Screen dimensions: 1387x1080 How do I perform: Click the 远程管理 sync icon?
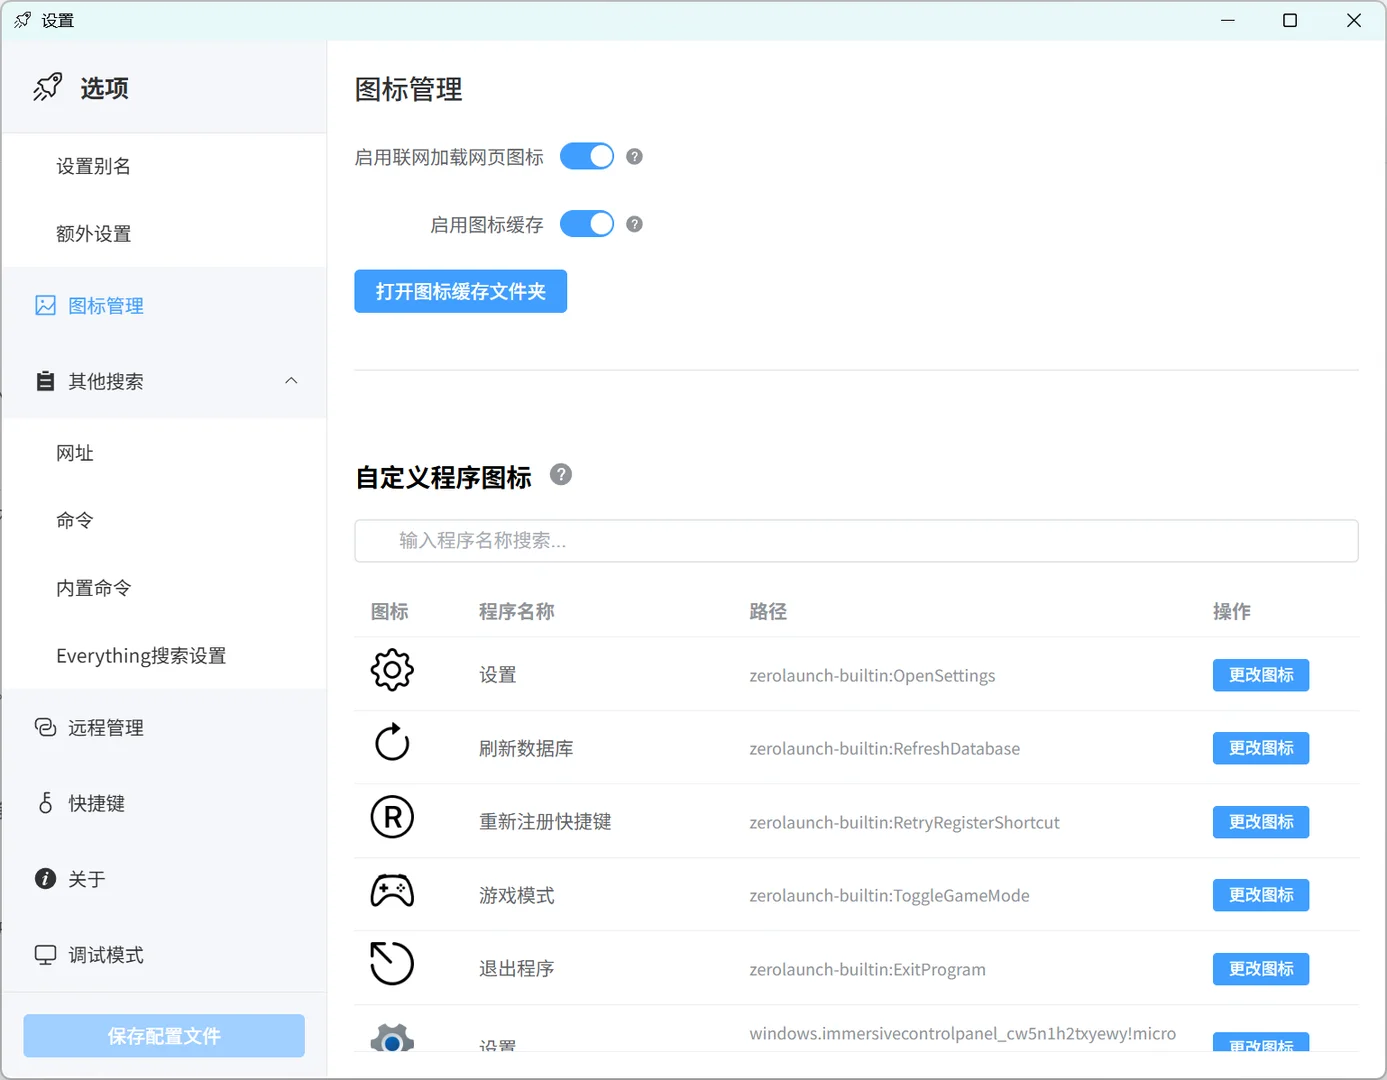coord(45,728)
